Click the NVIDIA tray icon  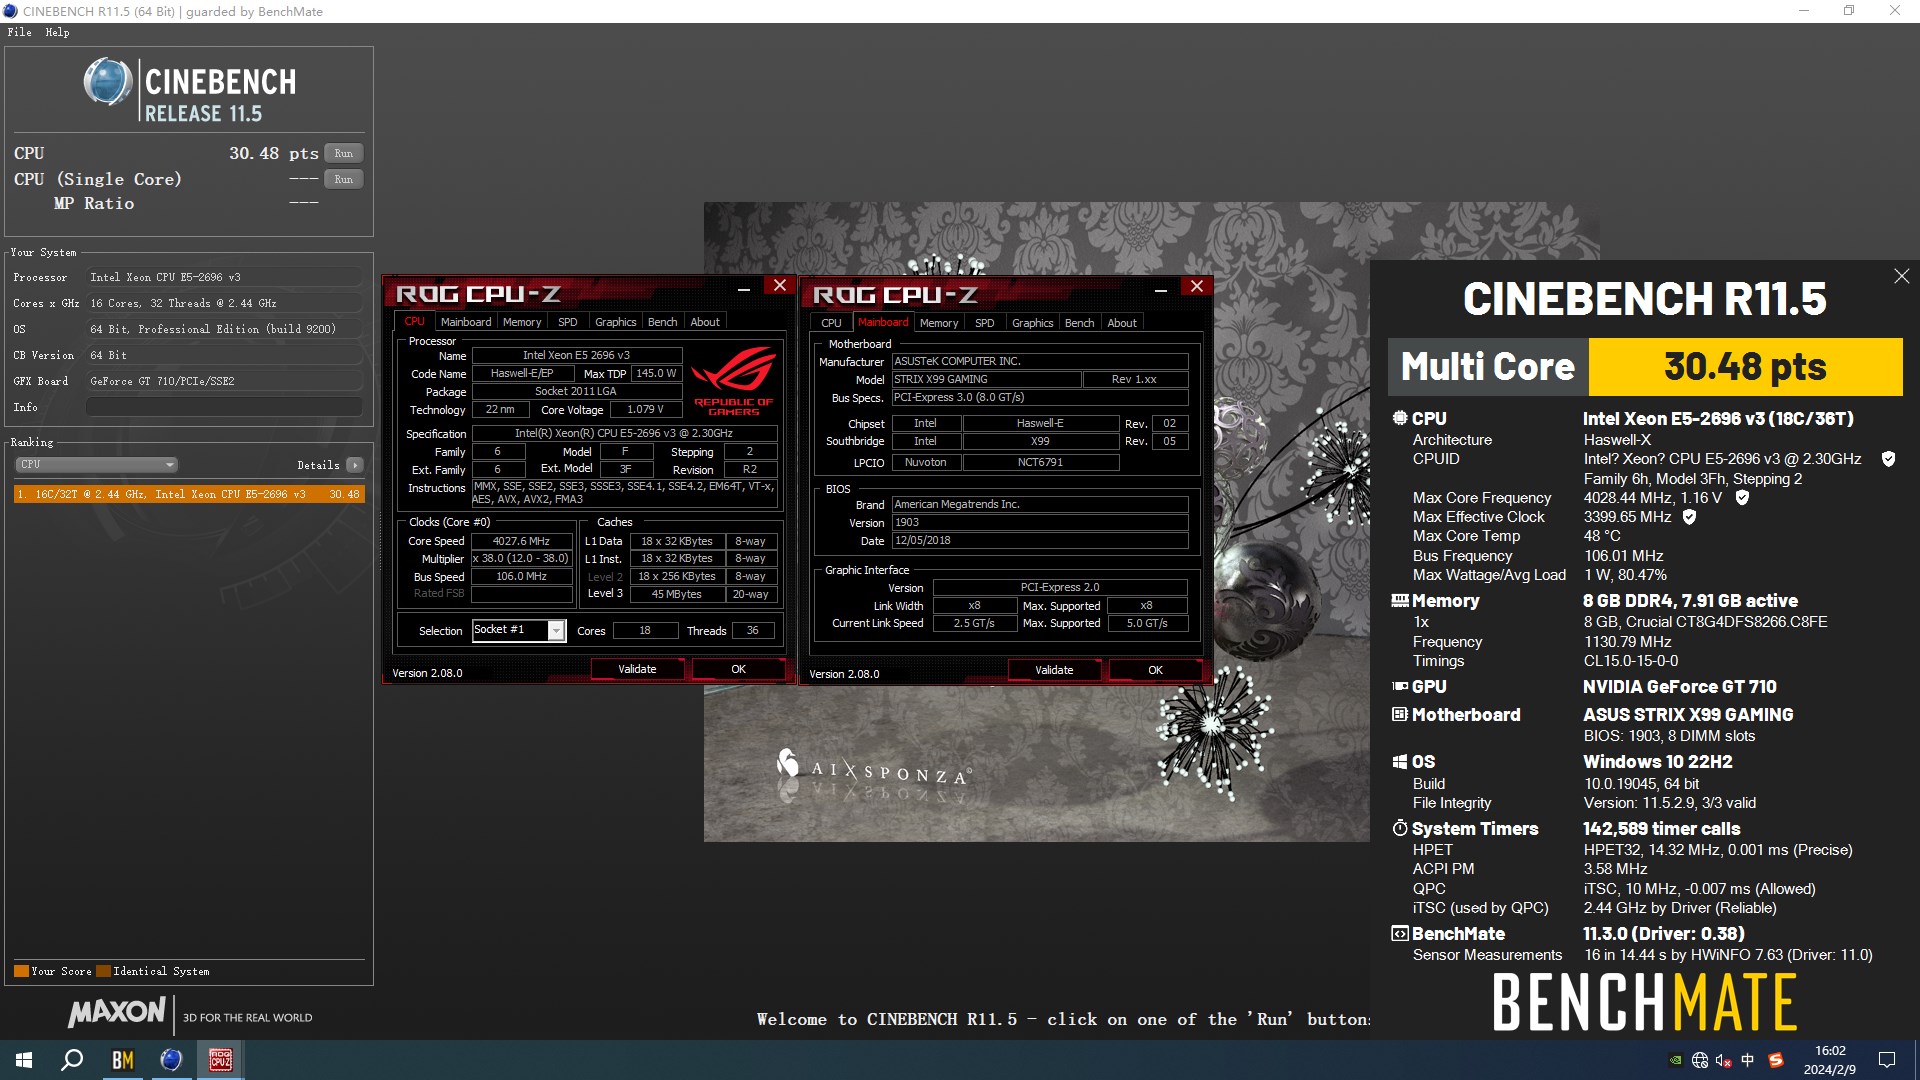[1676, 1060]
